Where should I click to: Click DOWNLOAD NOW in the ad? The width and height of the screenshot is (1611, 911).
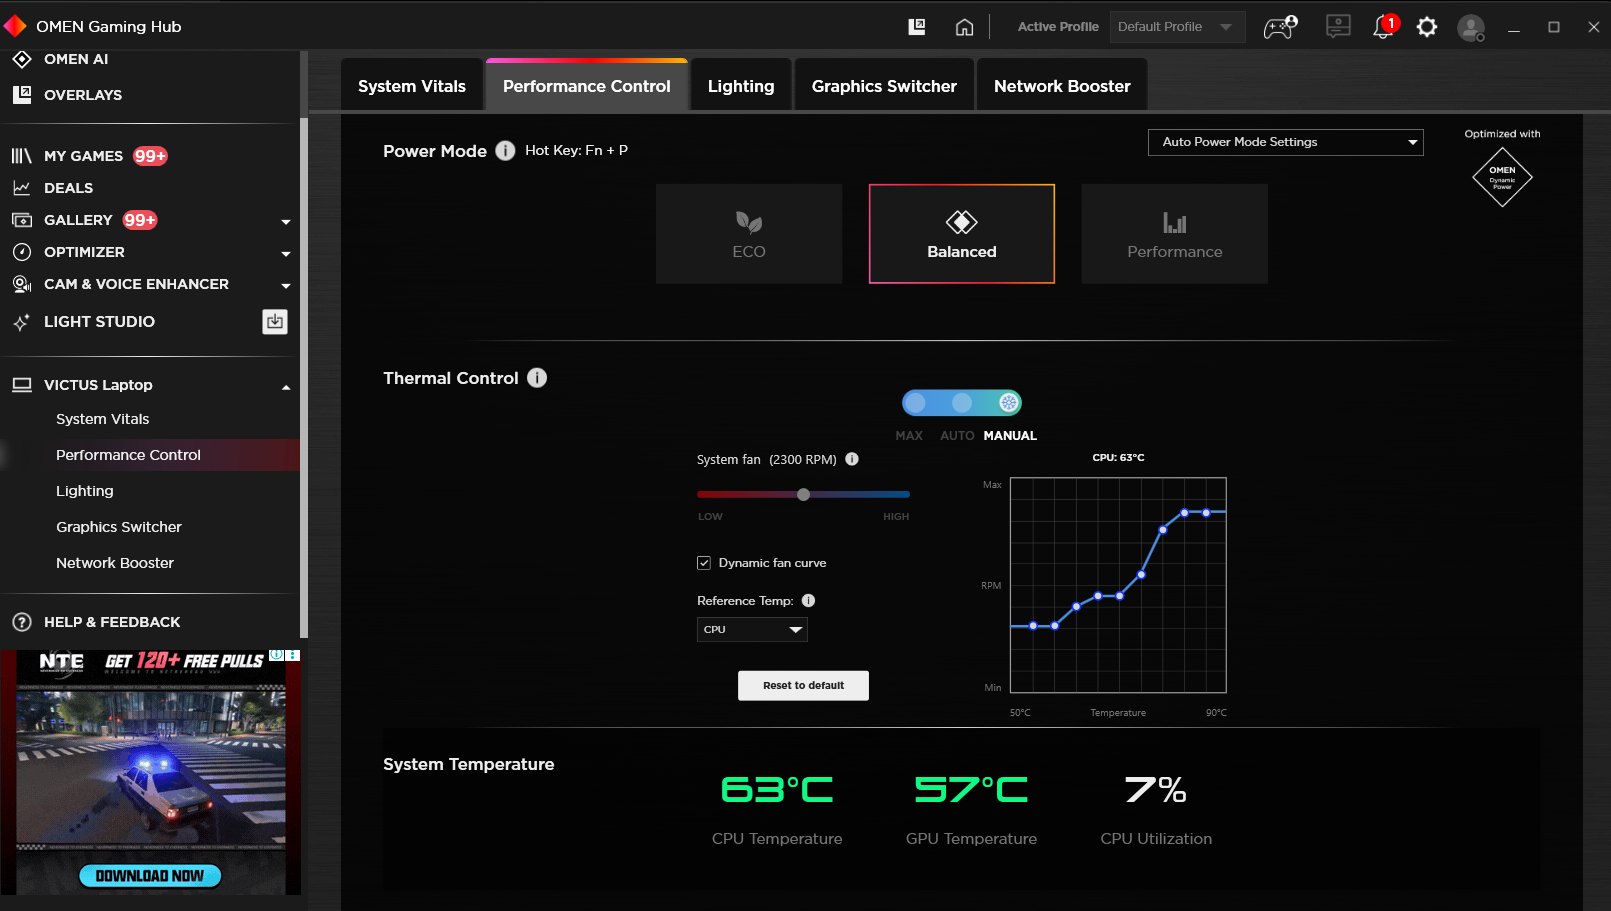click(x=150, y=876)
